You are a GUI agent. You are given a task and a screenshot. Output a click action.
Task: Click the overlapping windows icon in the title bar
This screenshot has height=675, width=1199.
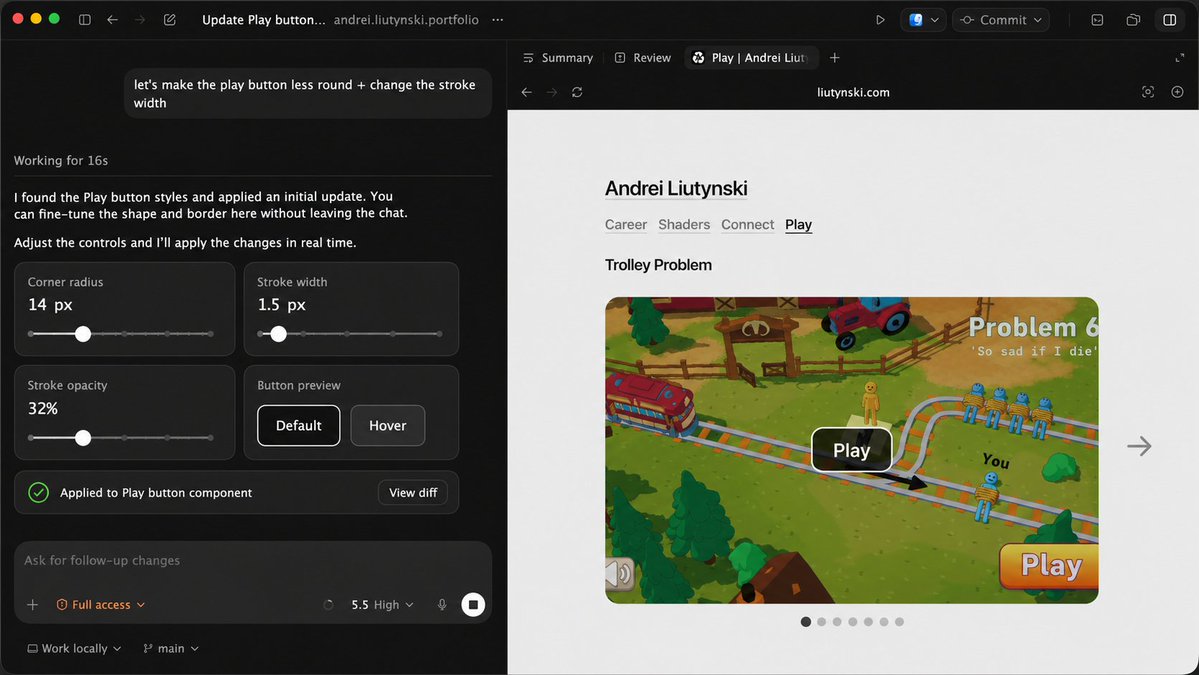[x=1133, y=20]
